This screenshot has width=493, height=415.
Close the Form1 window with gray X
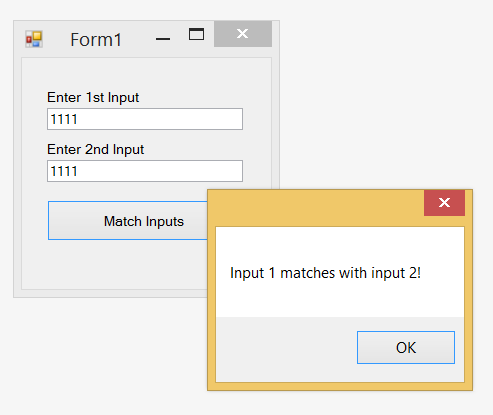pos(243,34)
